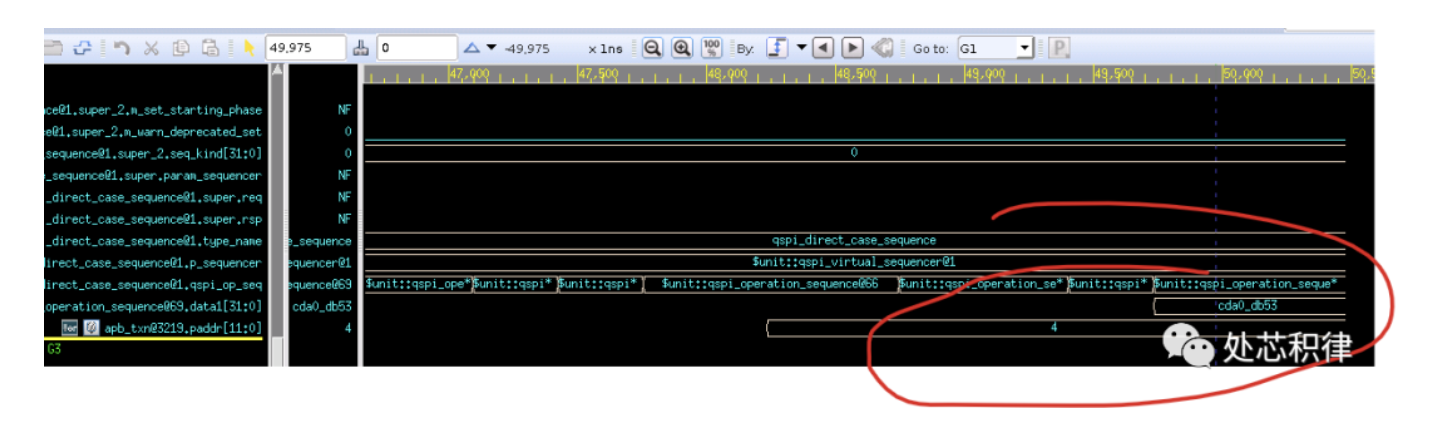
Task: Click the signal list vertical scrollbar
Action: (x=277, y=215)
